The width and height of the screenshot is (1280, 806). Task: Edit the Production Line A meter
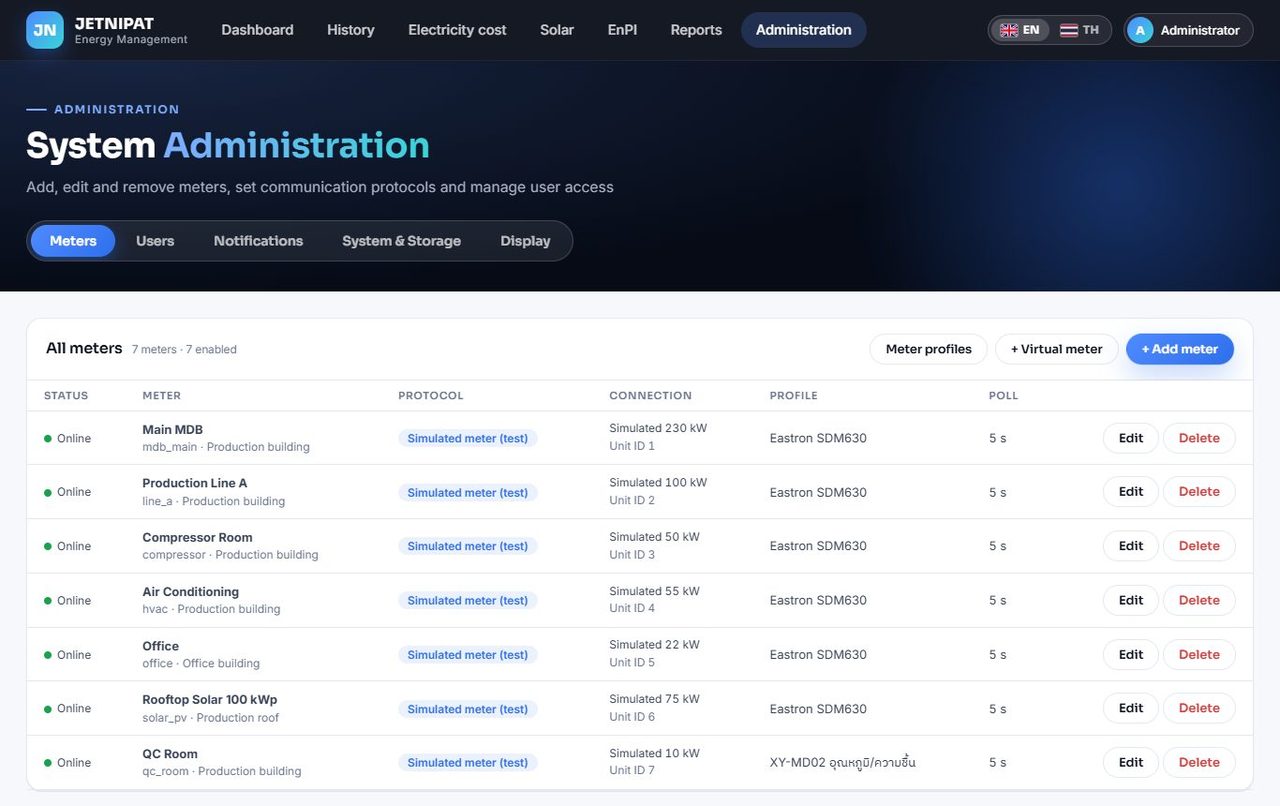click(x=1131, y=492)
